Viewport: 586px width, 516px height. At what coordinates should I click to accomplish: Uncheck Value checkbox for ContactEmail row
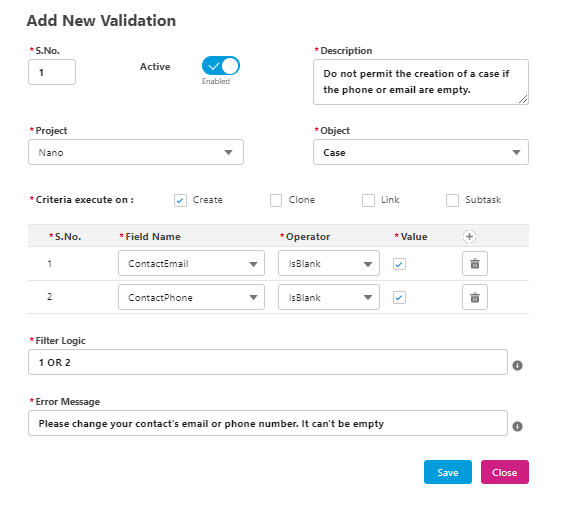pos(399,264)
